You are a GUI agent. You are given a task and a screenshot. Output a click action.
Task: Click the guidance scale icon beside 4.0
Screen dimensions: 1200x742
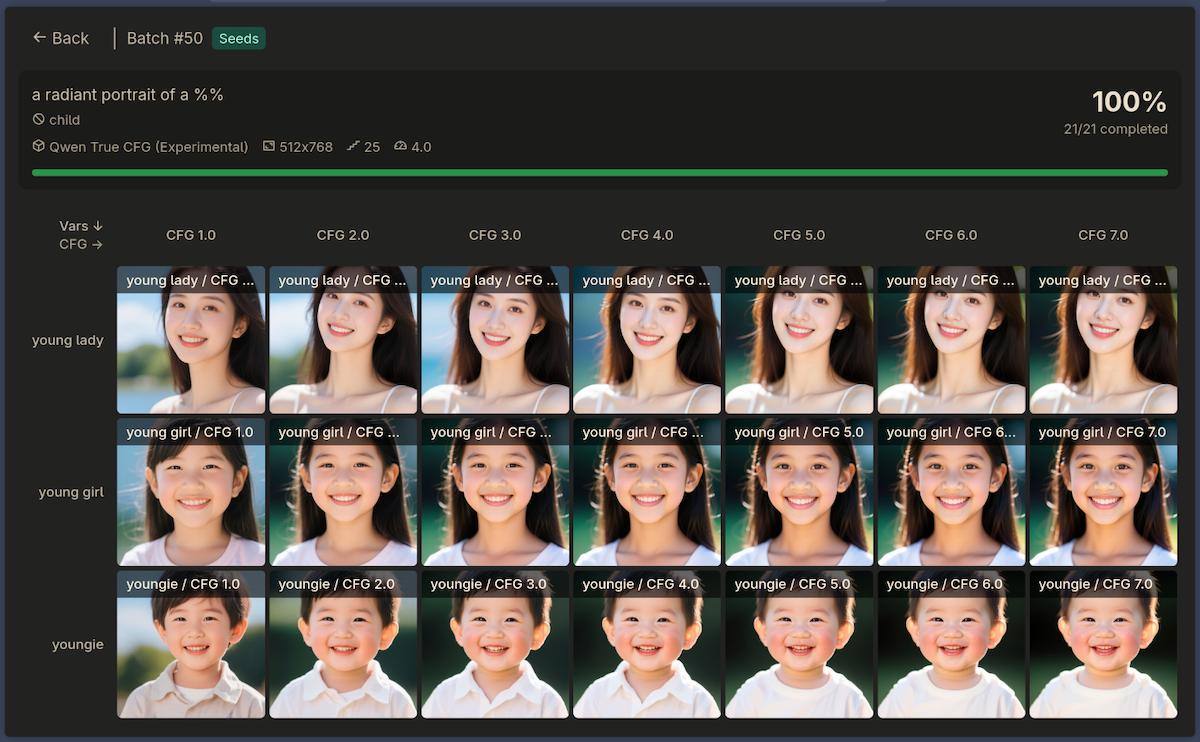pos(400,146)
